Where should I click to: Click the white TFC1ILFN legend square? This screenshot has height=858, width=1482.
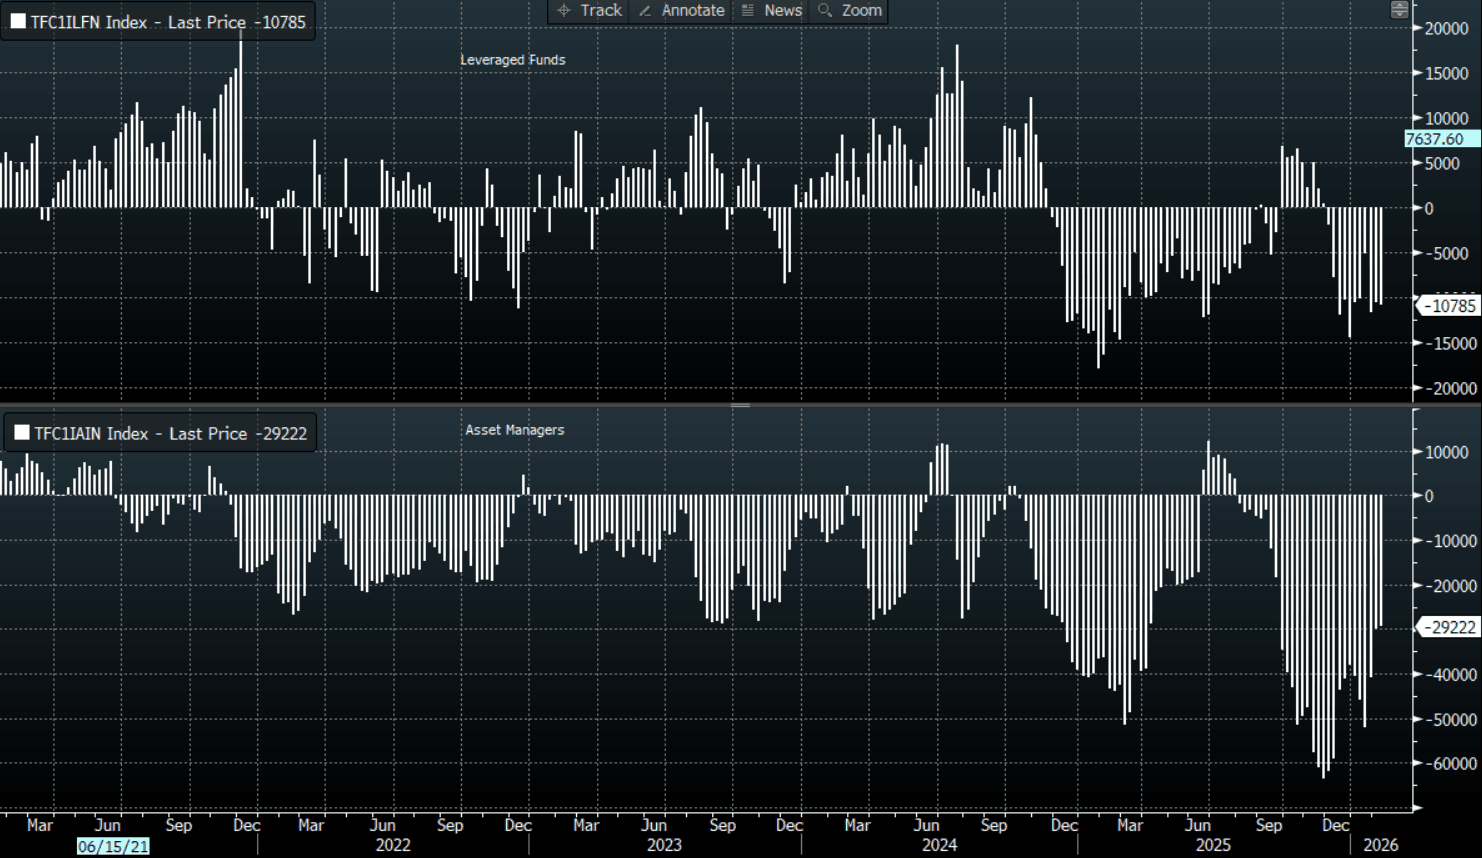click(x=18, y=22)
